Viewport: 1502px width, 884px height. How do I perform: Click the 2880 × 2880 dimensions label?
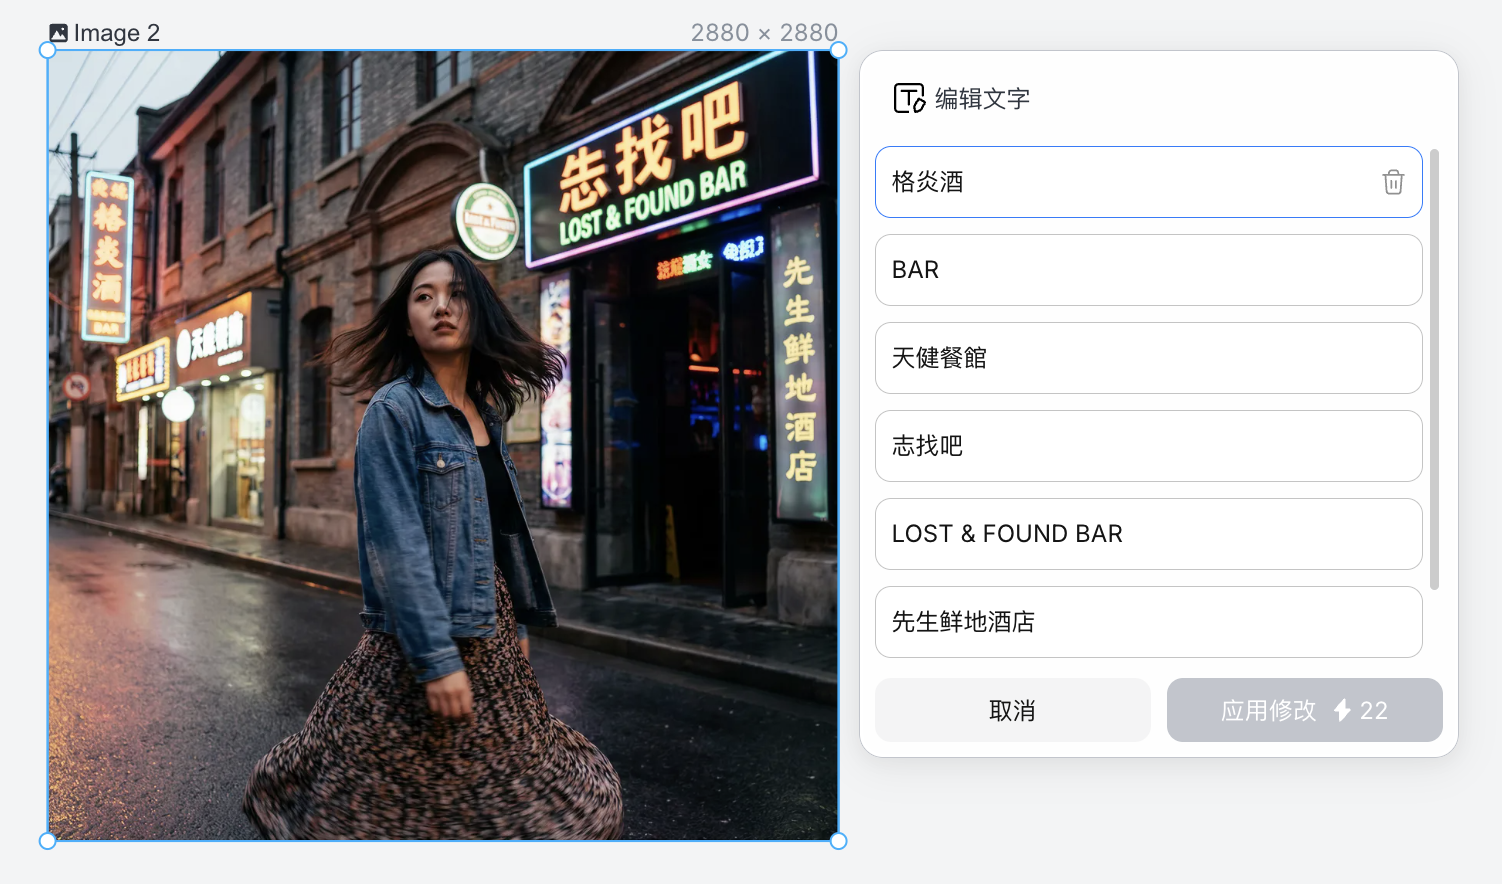click(x=763, y=33)
